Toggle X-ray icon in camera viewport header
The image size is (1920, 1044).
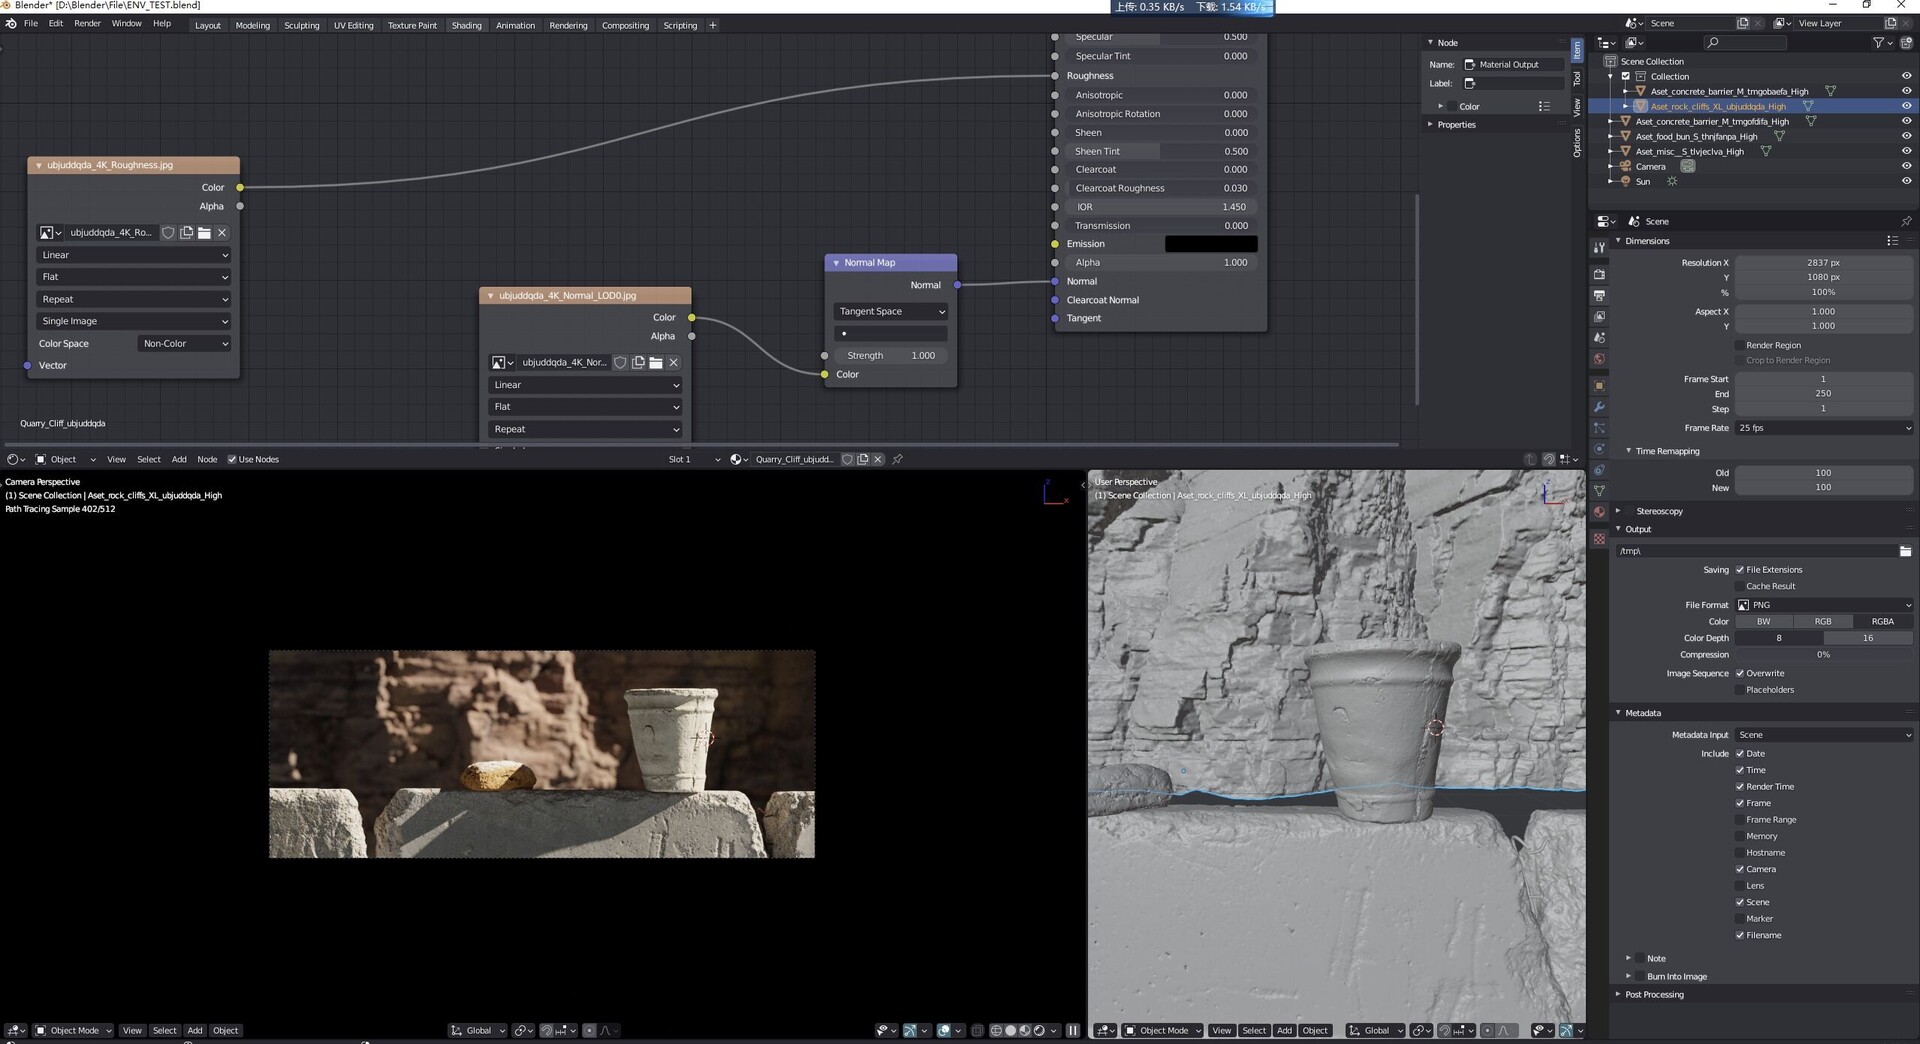977,1031
